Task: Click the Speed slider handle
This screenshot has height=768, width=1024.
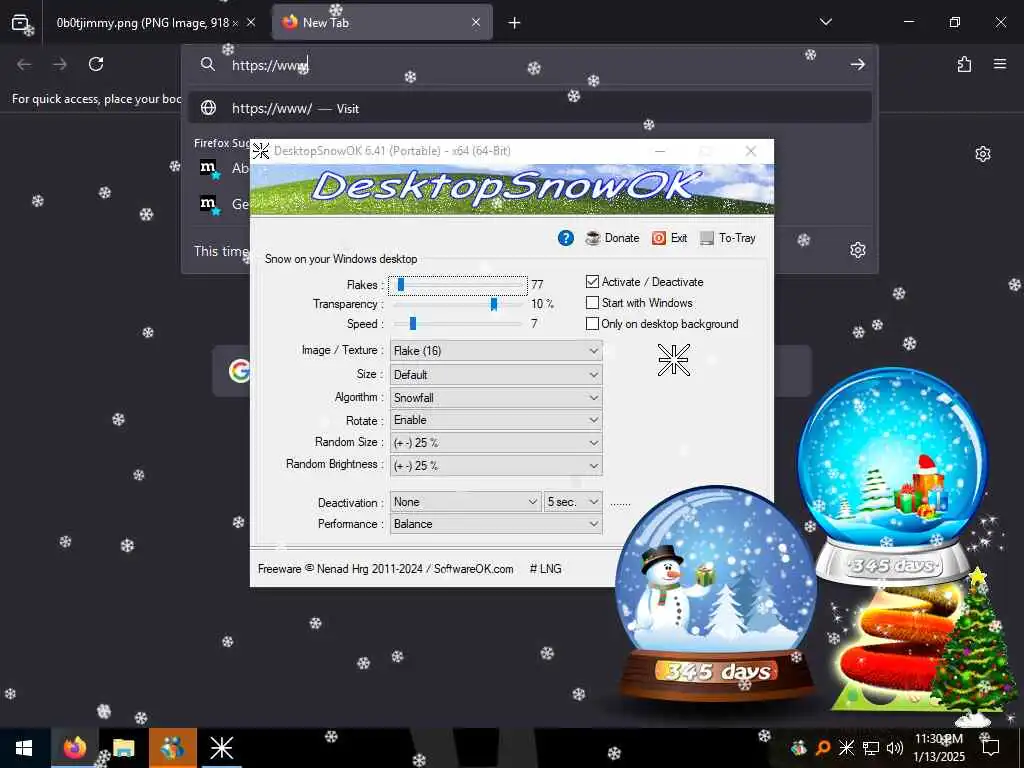Action: click(x=413, y=323)
